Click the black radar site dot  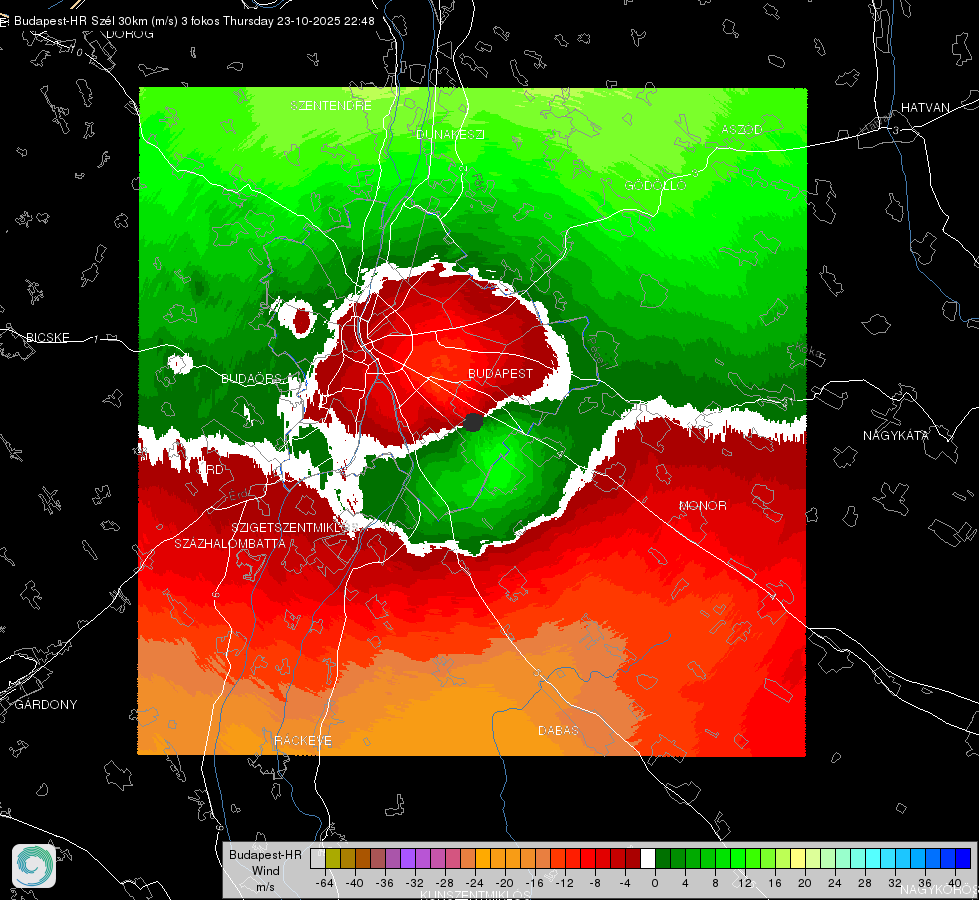(x=473, y=422)
